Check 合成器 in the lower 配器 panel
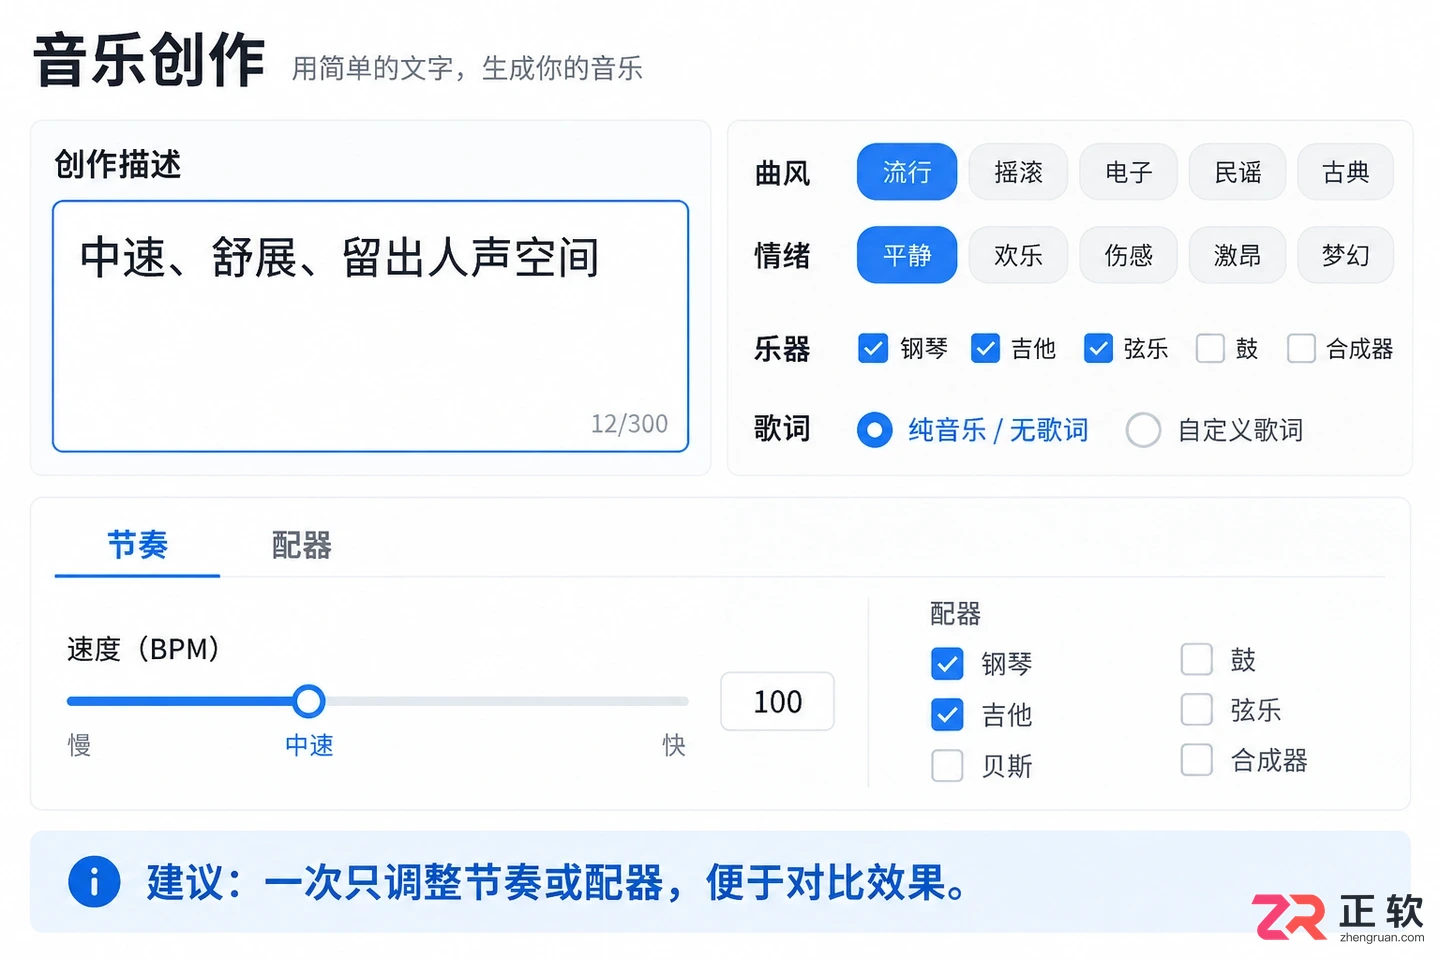 click(1197, 759)
